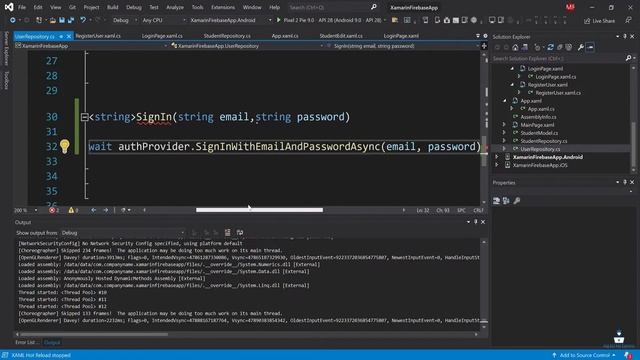
Task: Click the Open File toolbar icon
Action: 53,20
